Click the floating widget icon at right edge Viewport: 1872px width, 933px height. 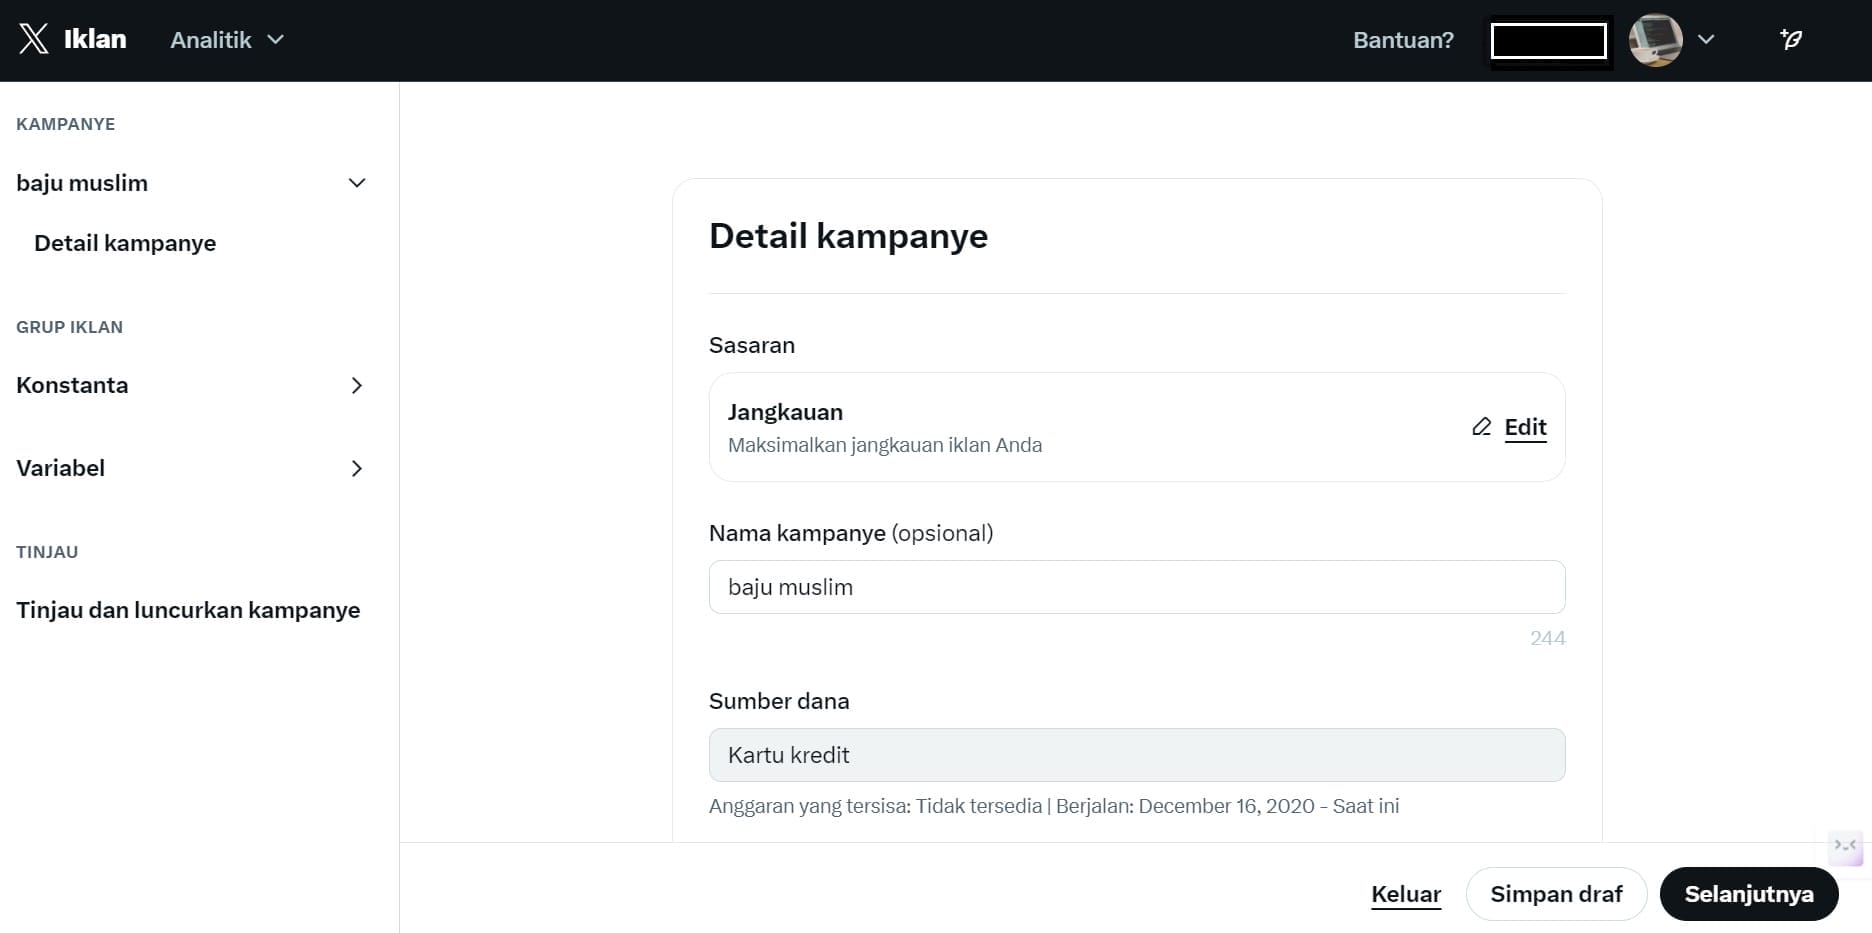(1845, 847)
